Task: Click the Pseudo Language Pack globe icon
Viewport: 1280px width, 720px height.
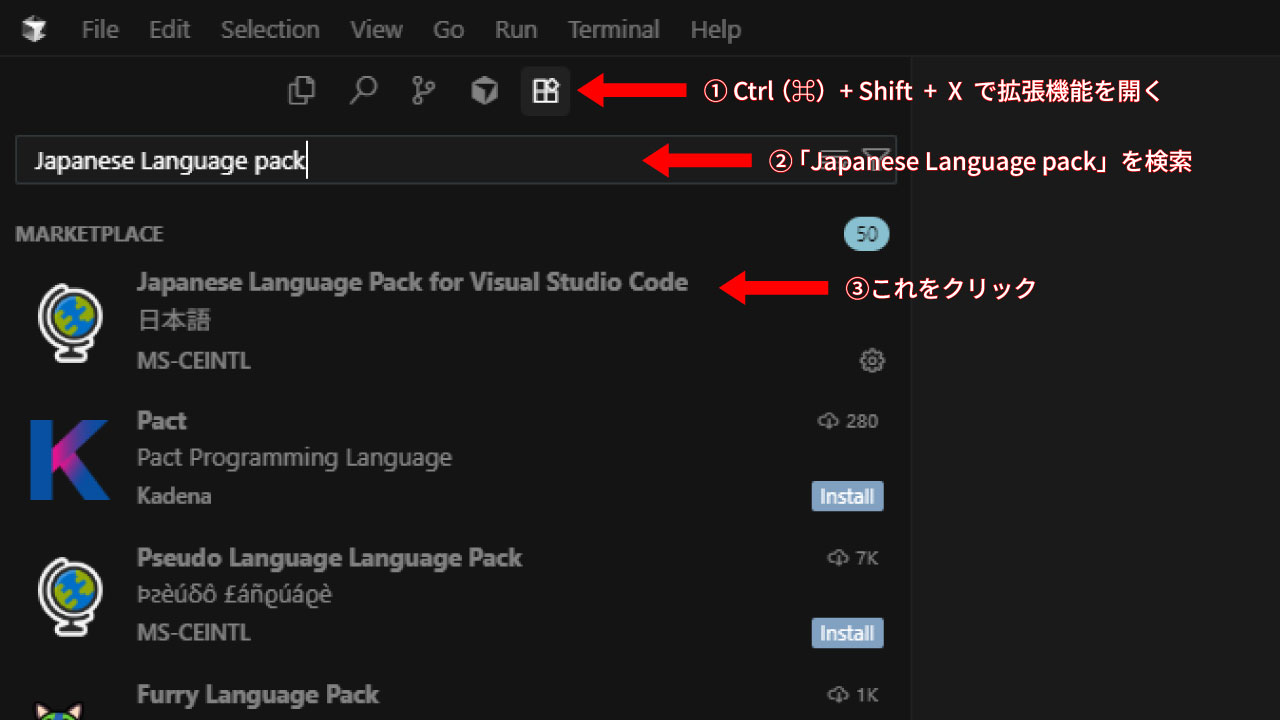Action: pos(70,596)
